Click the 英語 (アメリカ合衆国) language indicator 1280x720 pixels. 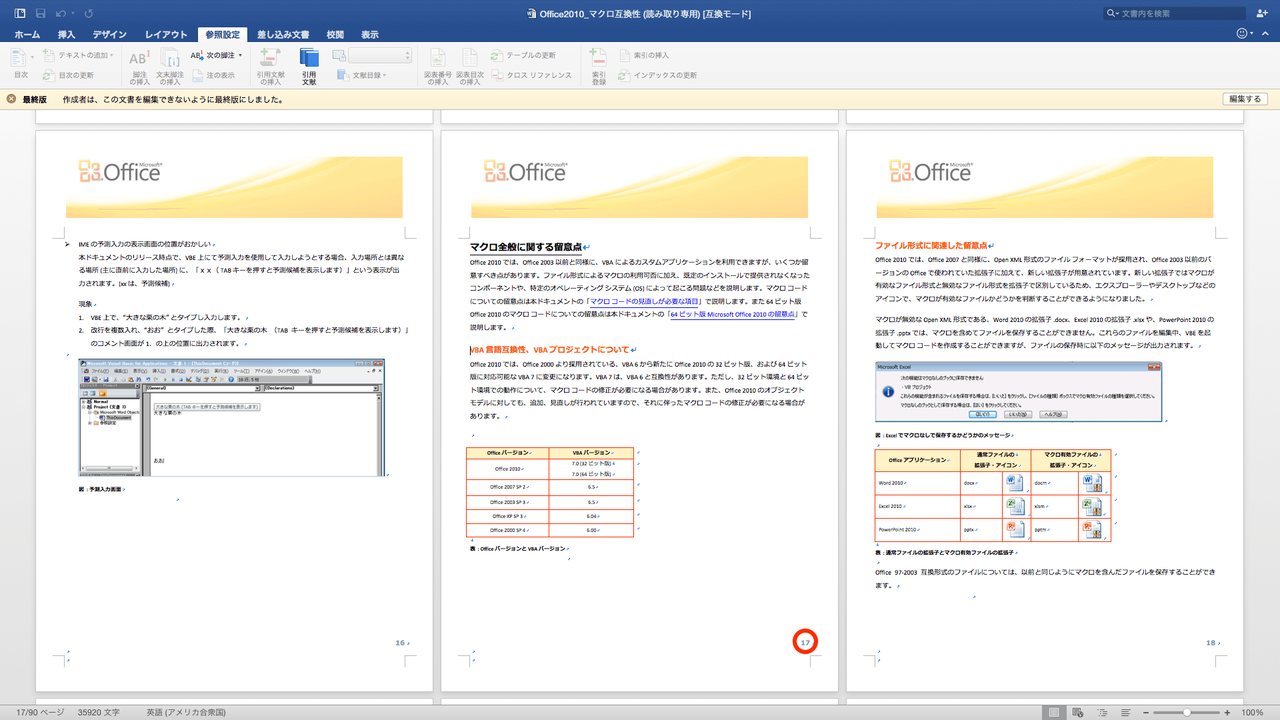(186, 712)
